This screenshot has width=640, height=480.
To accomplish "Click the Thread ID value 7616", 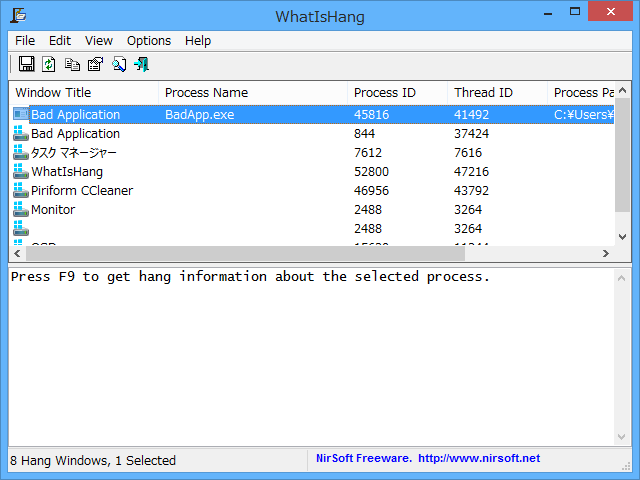I will tap(468, 153).
